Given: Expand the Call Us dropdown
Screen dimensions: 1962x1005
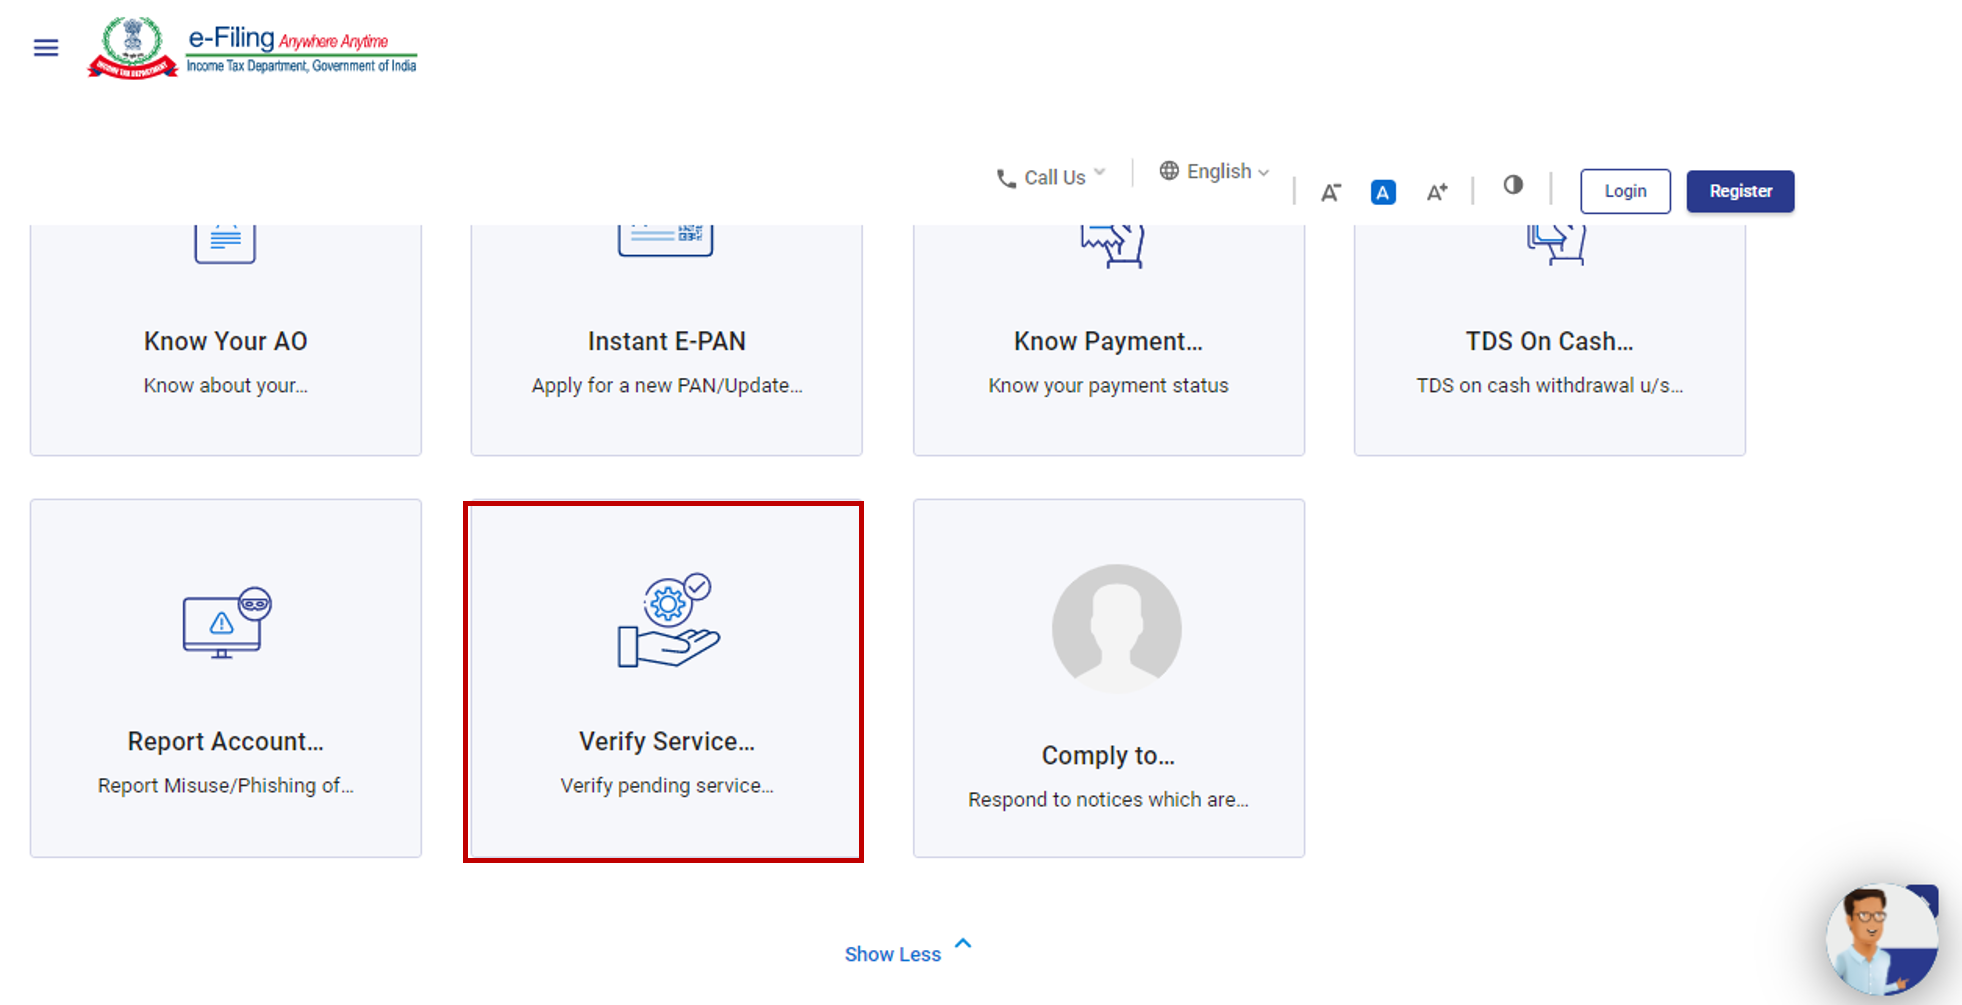Looking at the screenshot, I should click(x=1051, y=177).
